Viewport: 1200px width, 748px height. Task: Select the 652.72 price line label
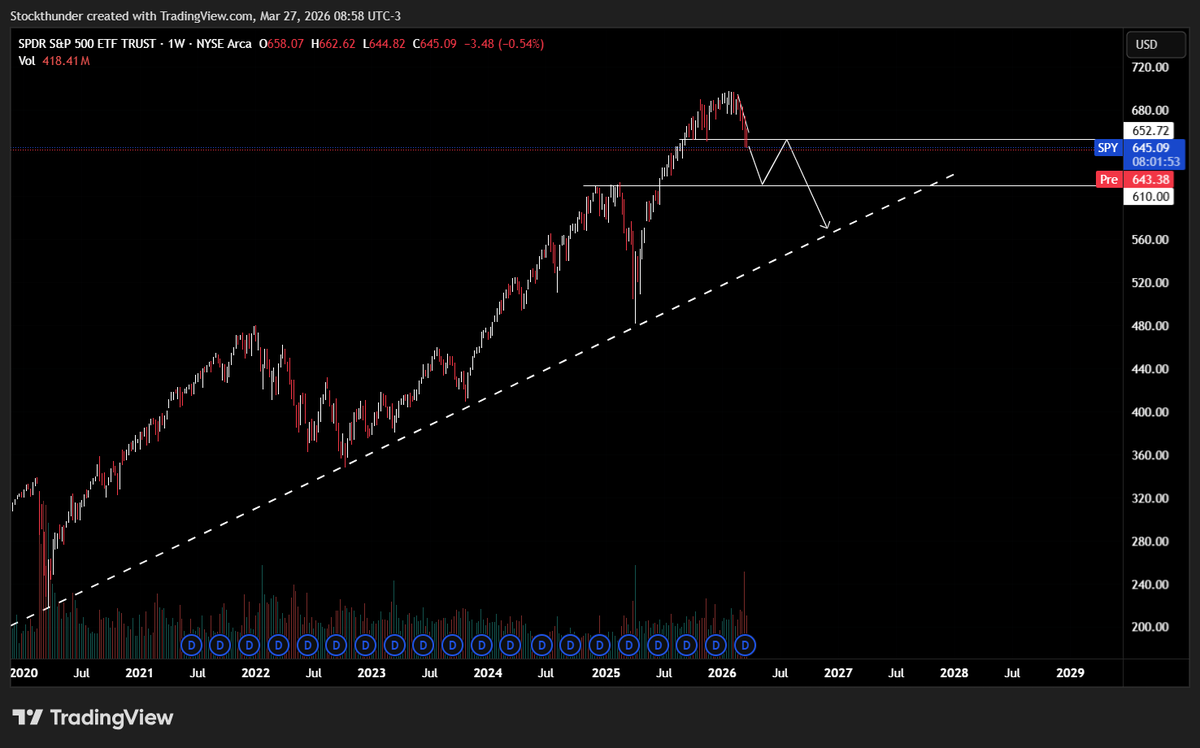click(1150, 131)
